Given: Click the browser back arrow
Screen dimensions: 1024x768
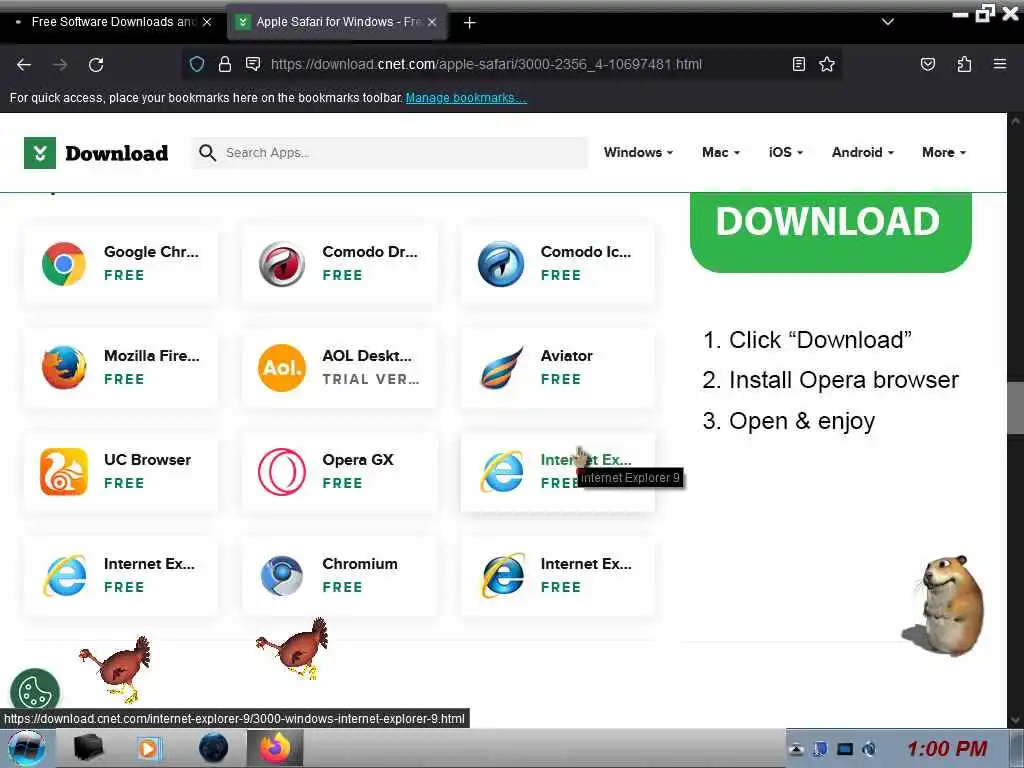Looking at the screenshot, I should [x=24, y=65].
